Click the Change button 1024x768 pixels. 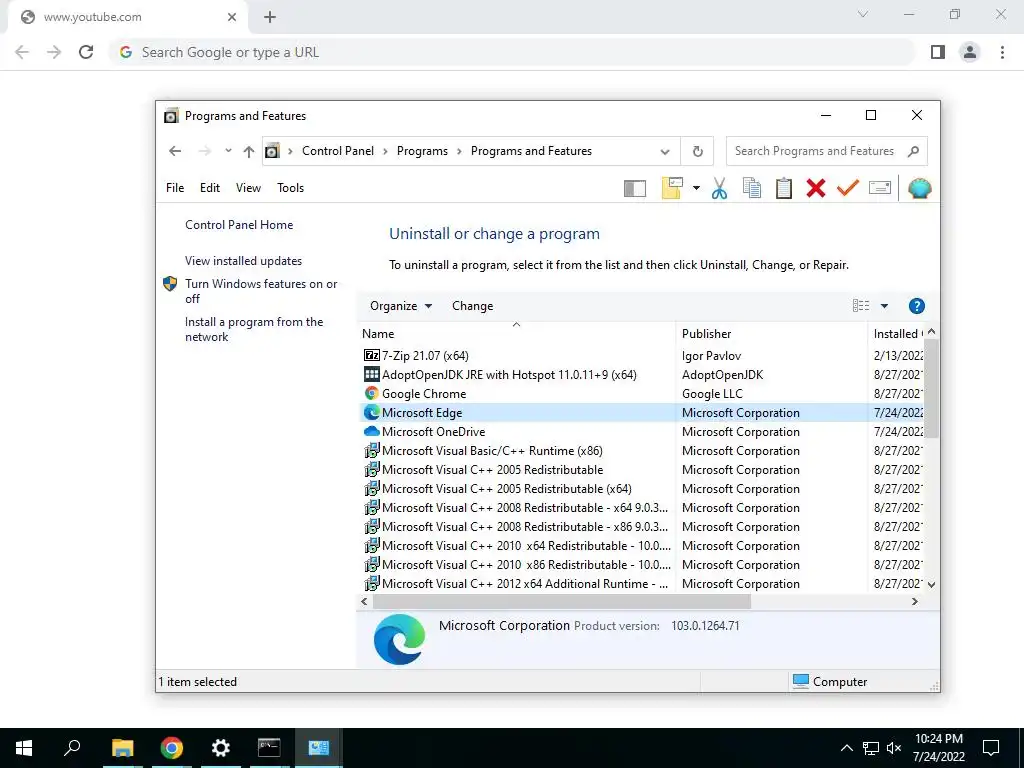pyautogui.click(x=472, y=306)
